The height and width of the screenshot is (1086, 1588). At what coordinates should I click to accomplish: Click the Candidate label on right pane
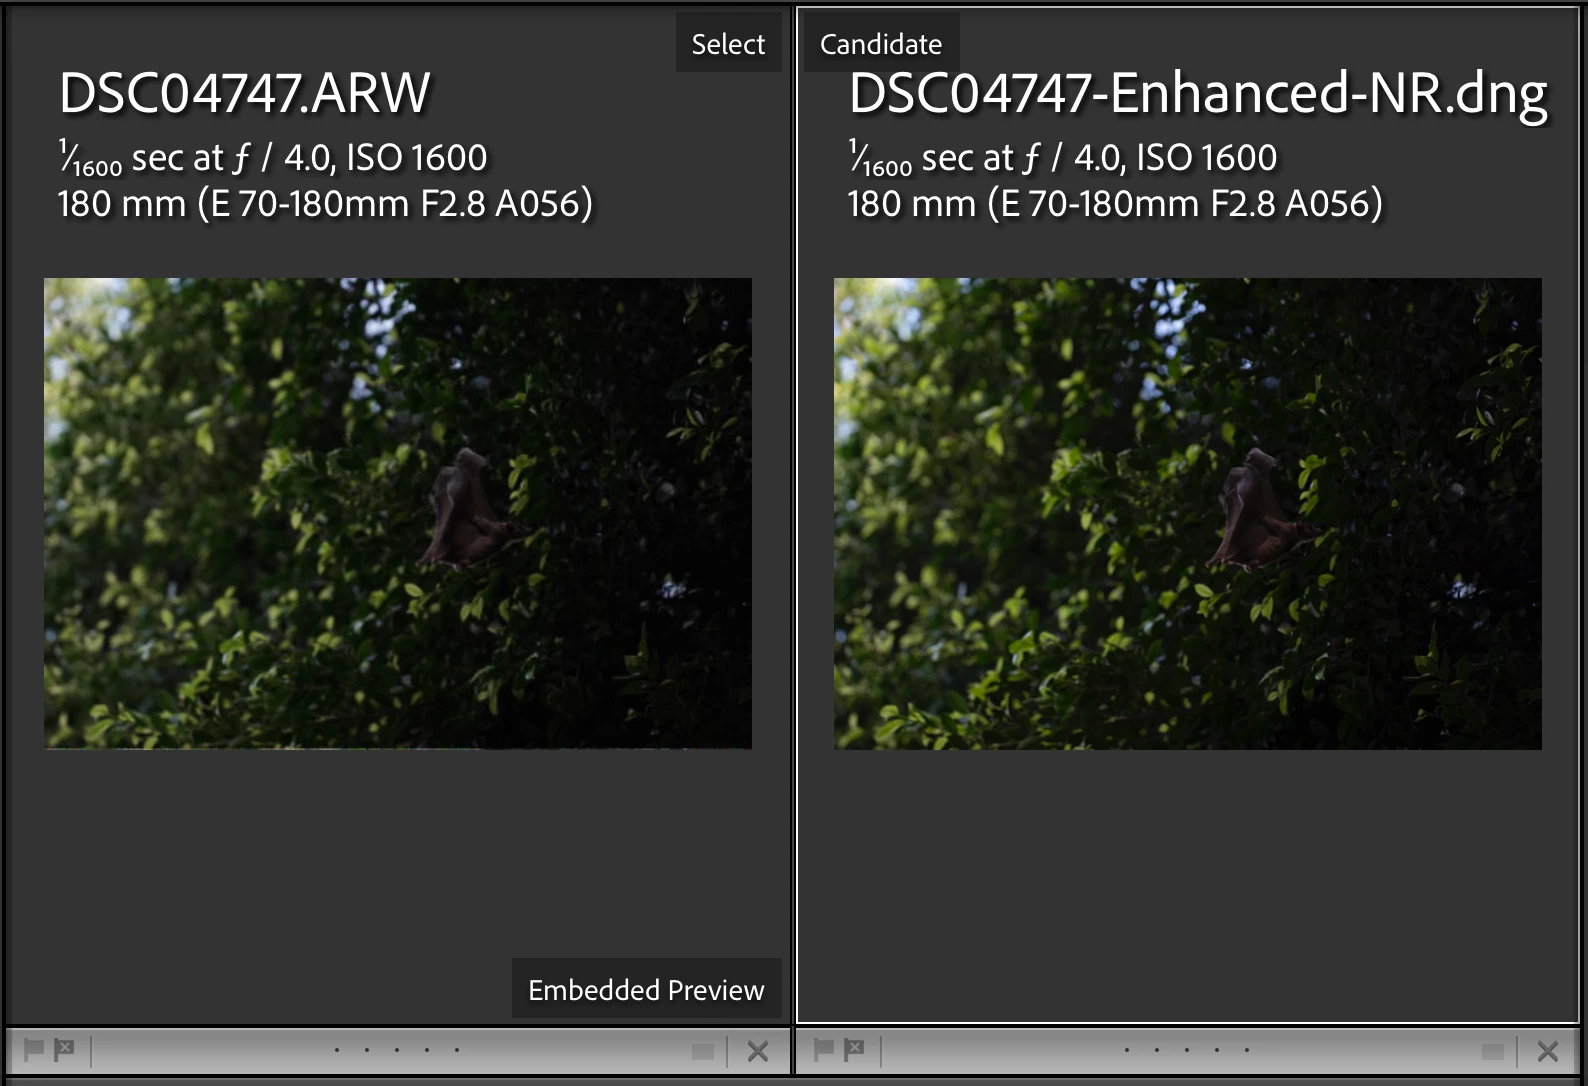coord(881,43)
